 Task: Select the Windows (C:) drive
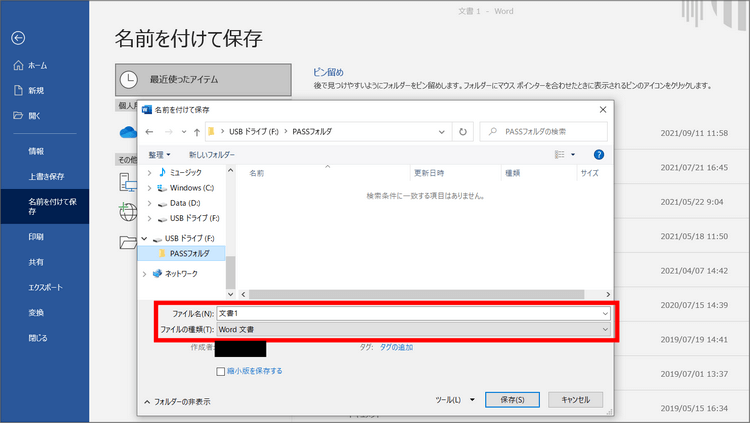click(191, 187)
